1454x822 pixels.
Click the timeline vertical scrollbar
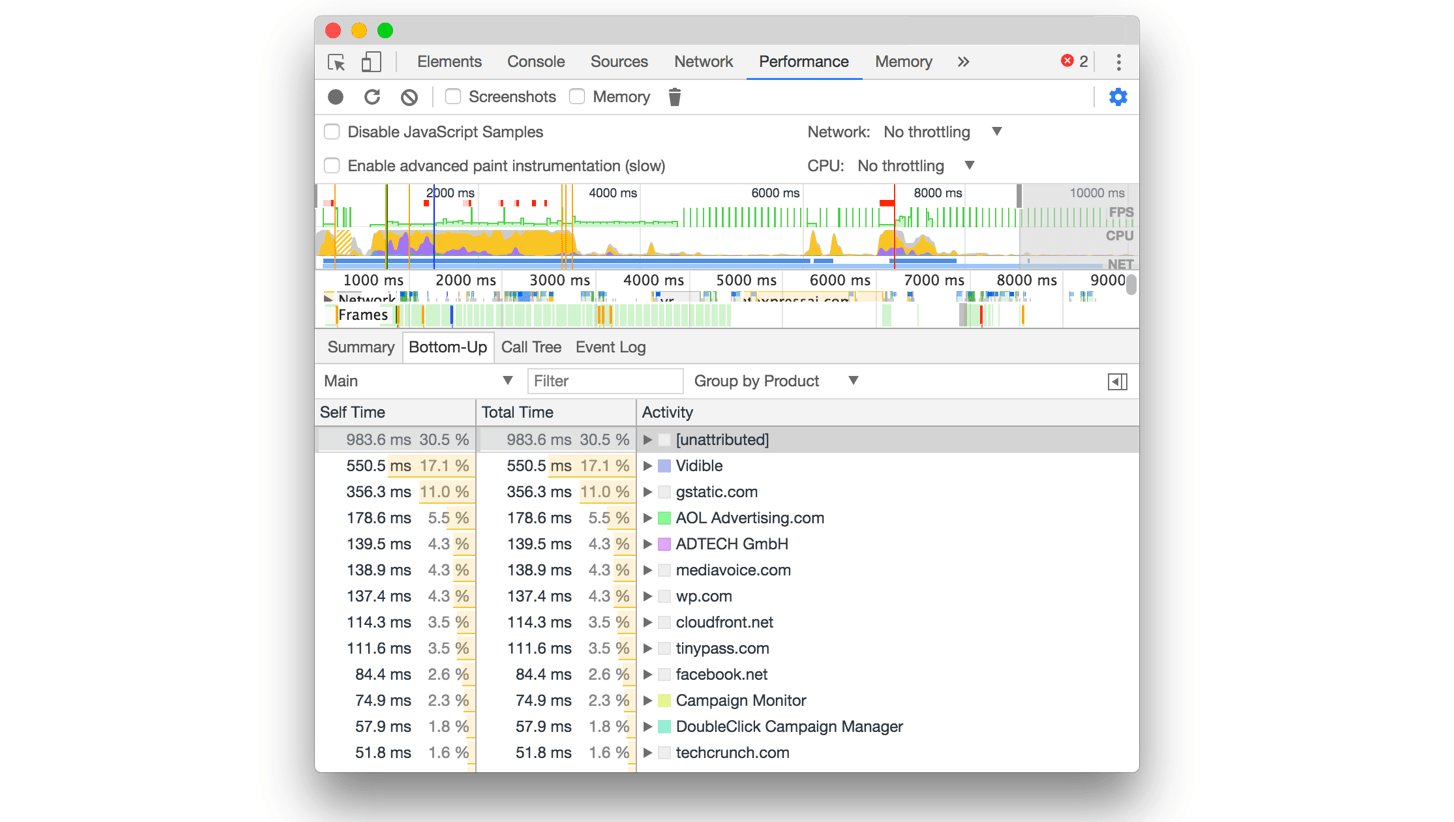[1131, 283]
